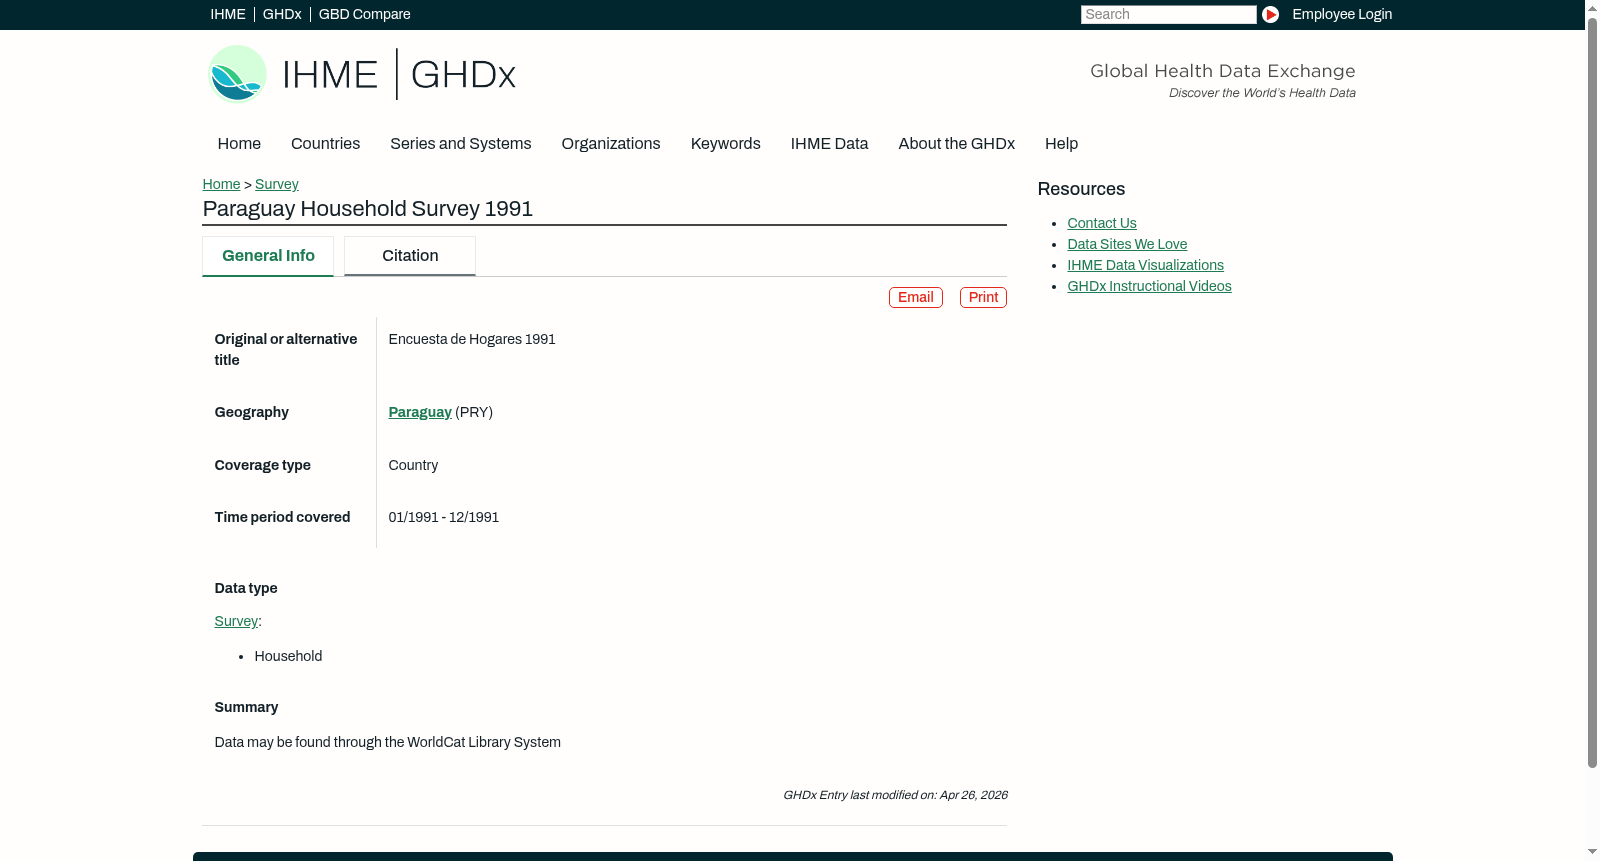Click Employee Login

[1342, 14]
